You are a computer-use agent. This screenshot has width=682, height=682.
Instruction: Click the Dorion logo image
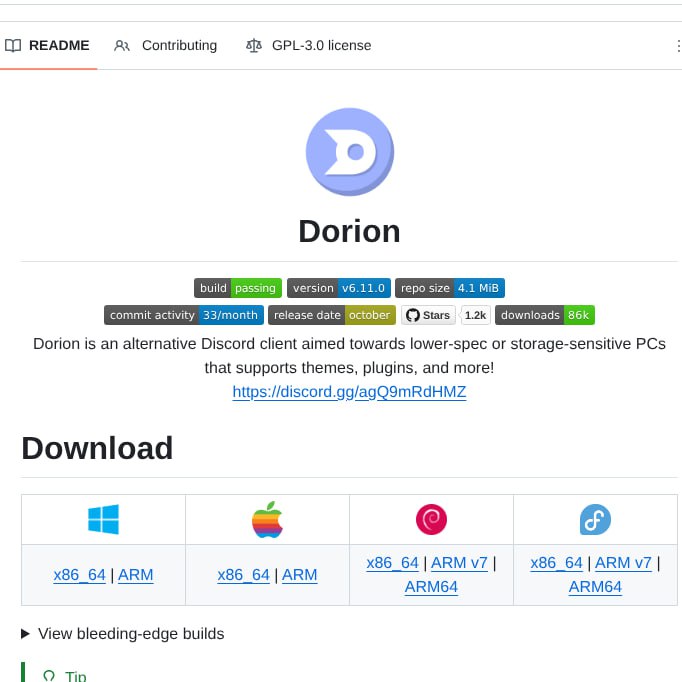click(350, 152)
